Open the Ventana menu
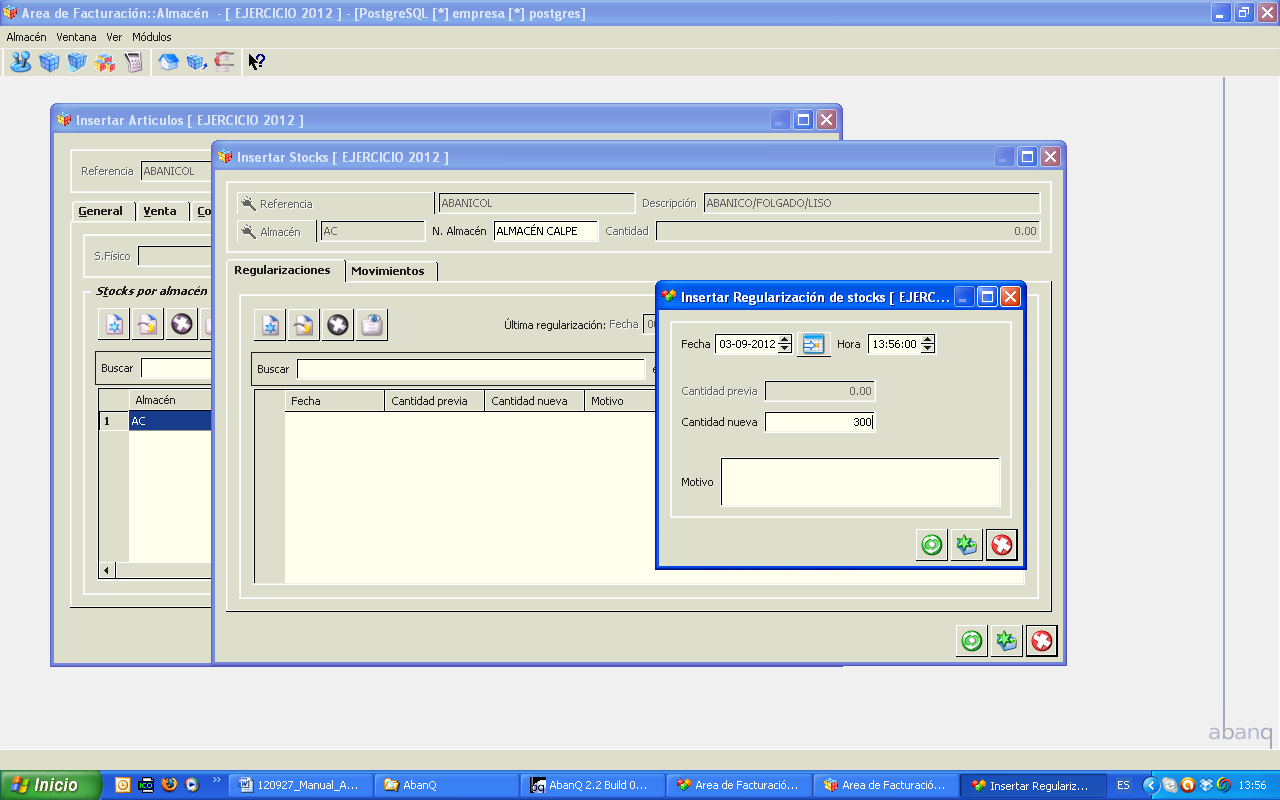Viewport: 1280px width, 800px height. pyautogui.click(x=76, y=37)
